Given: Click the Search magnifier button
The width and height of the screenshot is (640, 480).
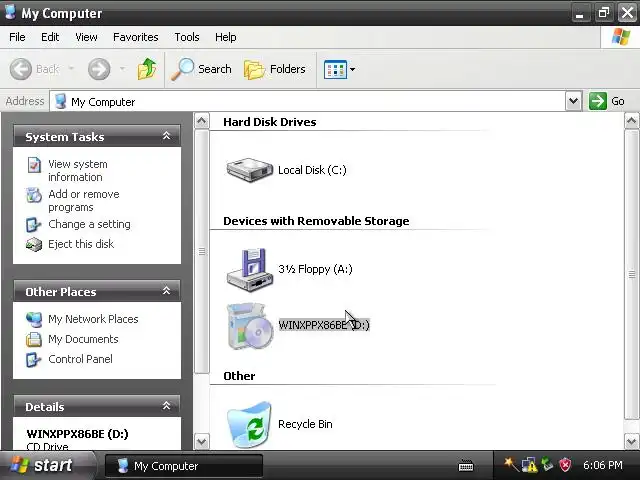Looking at the screenshot, I should tap(202, 69).
